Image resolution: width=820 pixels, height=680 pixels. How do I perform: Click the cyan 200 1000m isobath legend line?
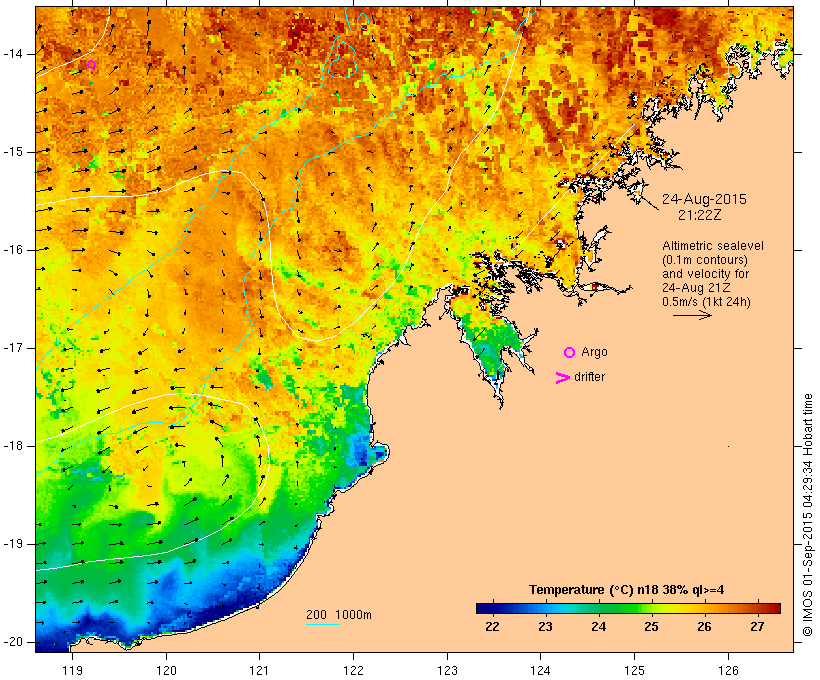click(323, 624)
